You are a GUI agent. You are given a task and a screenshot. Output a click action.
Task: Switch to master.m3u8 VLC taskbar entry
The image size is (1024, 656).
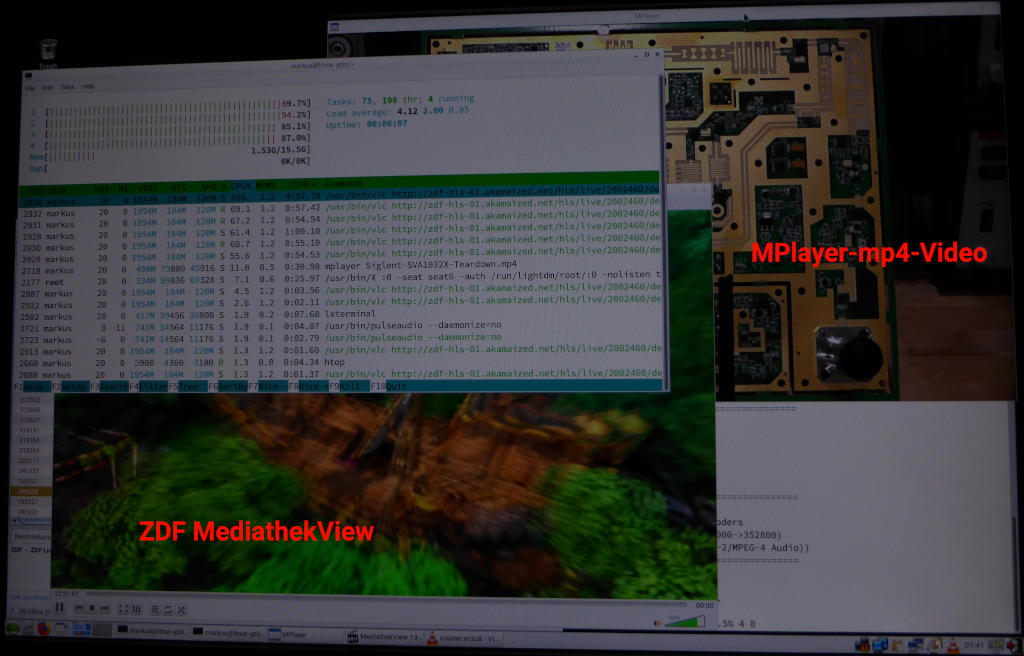coord(464,638)
